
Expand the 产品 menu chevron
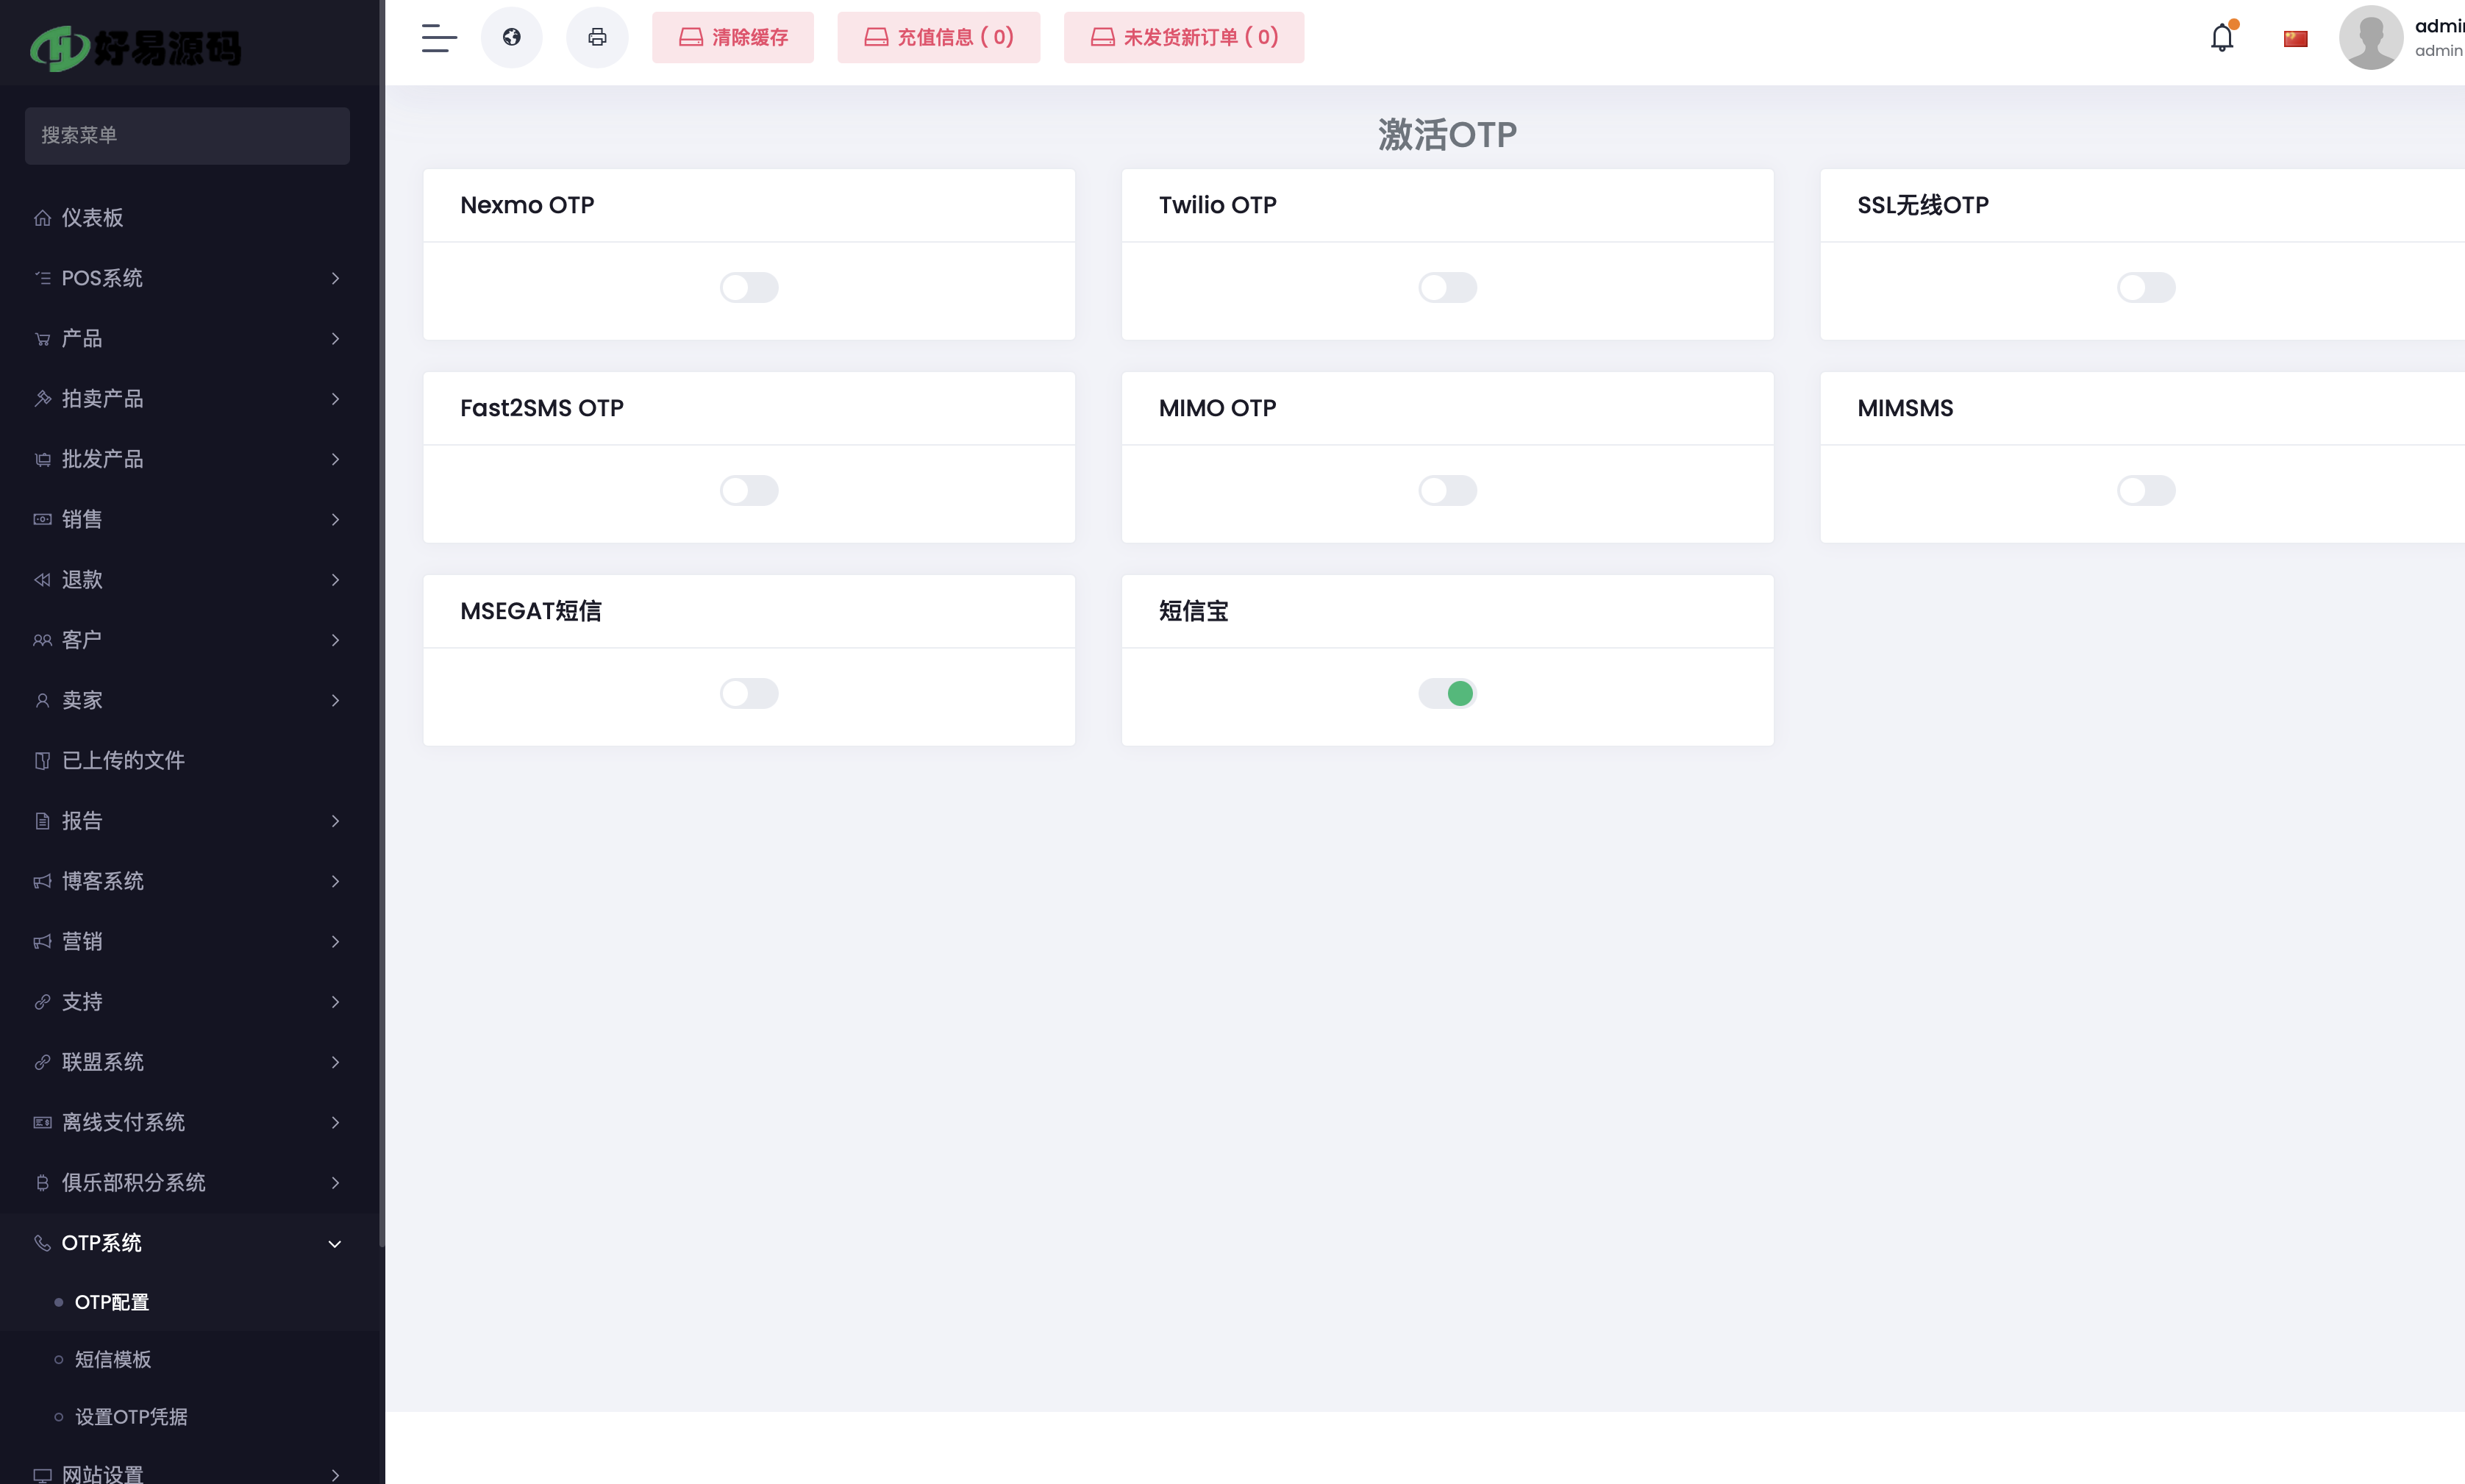[335, 339]
